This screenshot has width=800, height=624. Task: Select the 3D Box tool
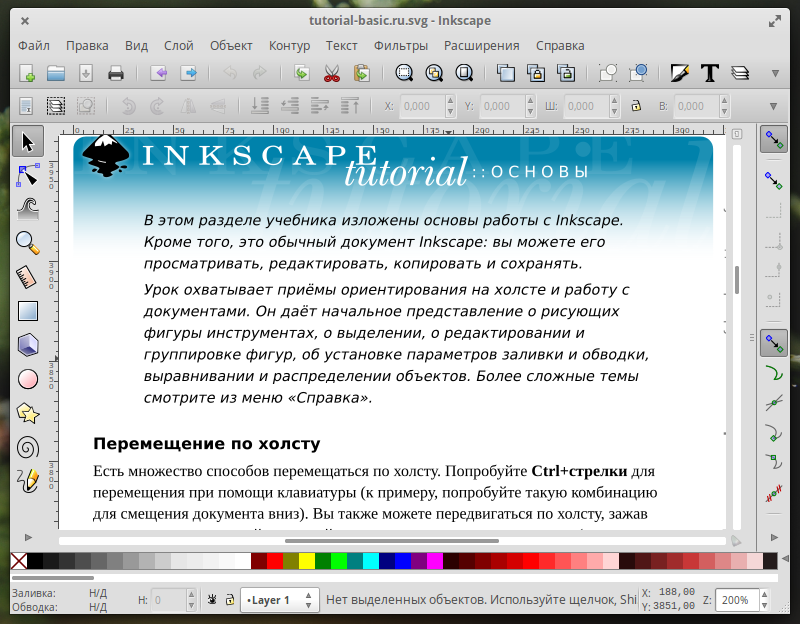pos(28,345)
